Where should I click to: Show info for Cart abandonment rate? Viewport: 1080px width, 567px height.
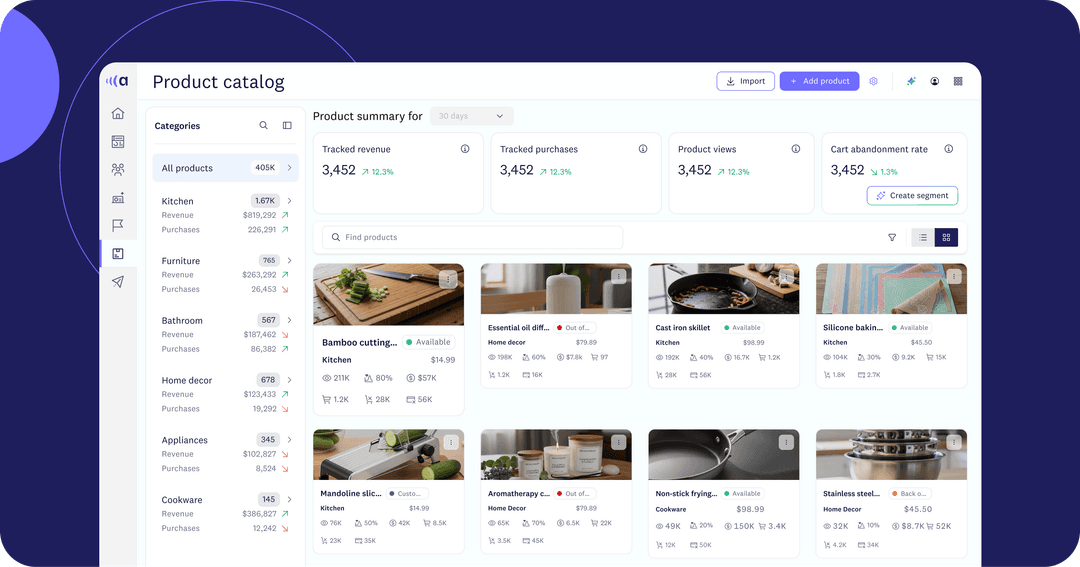click(x=948, y=149)
